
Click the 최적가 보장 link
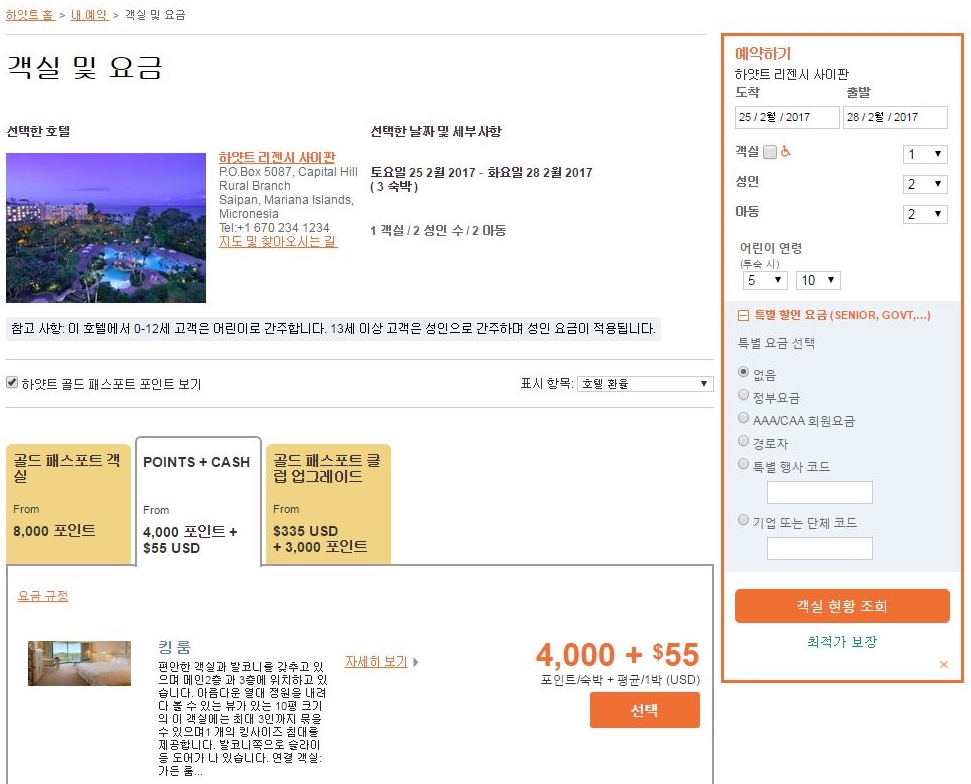coord(842,642)
